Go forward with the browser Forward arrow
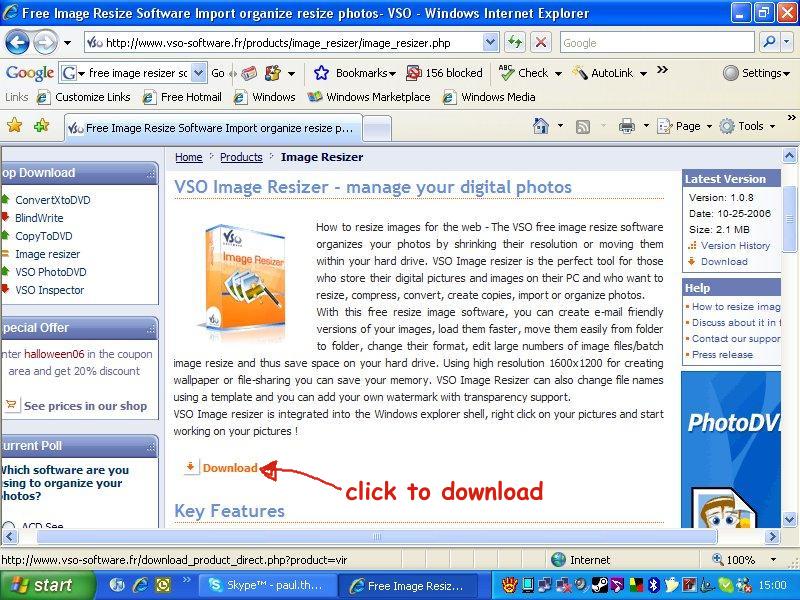The height and width of the screenshot is (600, 800). click(x=46, y=43)
